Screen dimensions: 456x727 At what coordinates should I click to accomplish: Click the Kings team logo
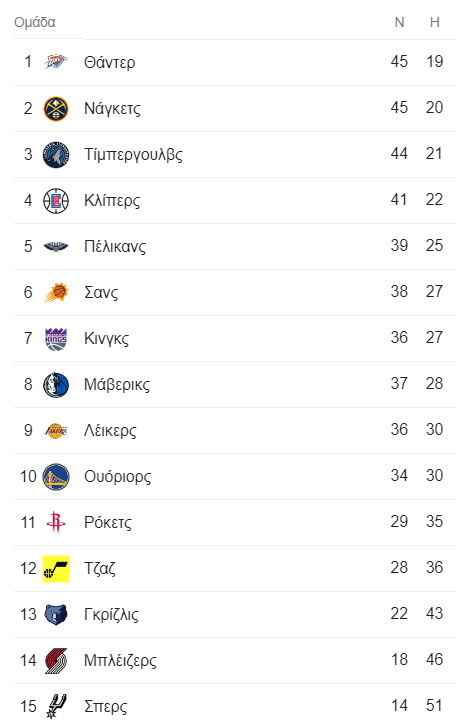(56, 338)
